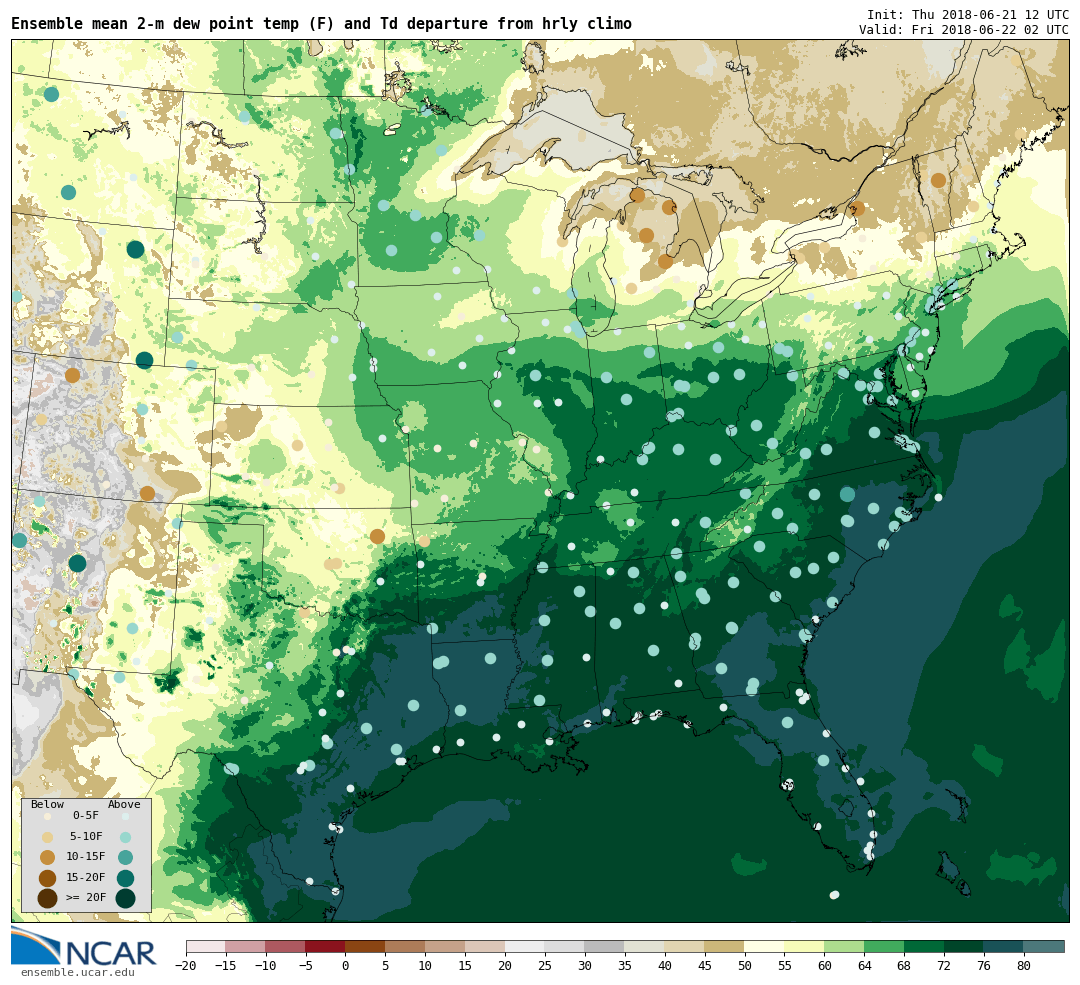Click the above >=20F darkest teal legend dot

click(x=125, y=899)
